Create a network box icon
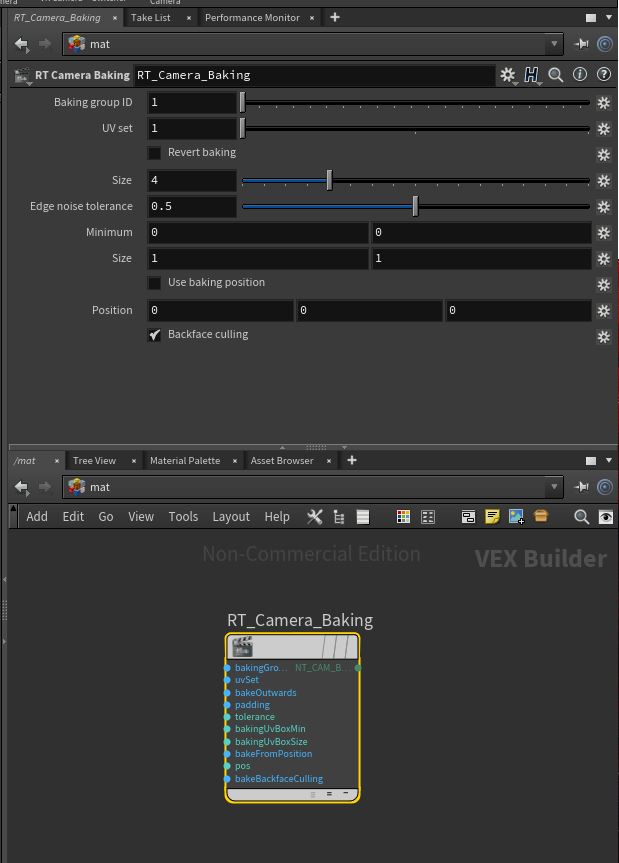 [x=468, y=517]
